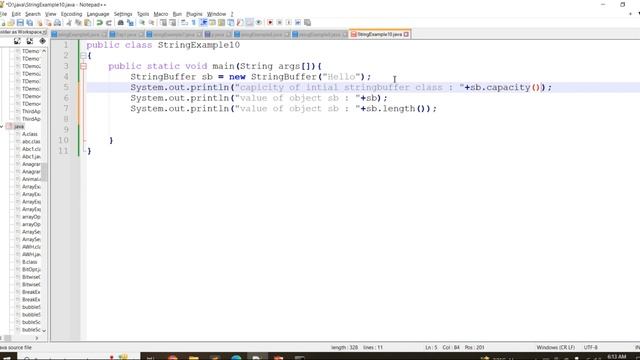Viewport: 640px width, 360px height.
Task: Click the workspace tree scroll-down arrow
Action: coord(44,330)
